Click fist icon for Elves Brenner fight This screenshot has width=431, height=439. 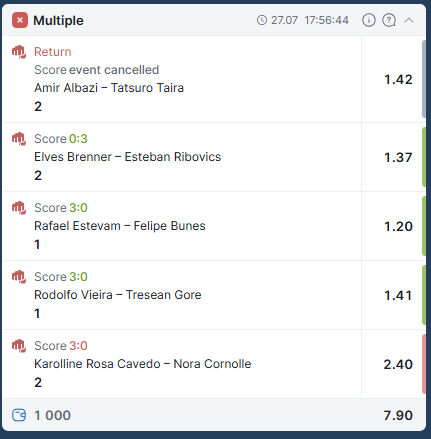tap(19, 139)
